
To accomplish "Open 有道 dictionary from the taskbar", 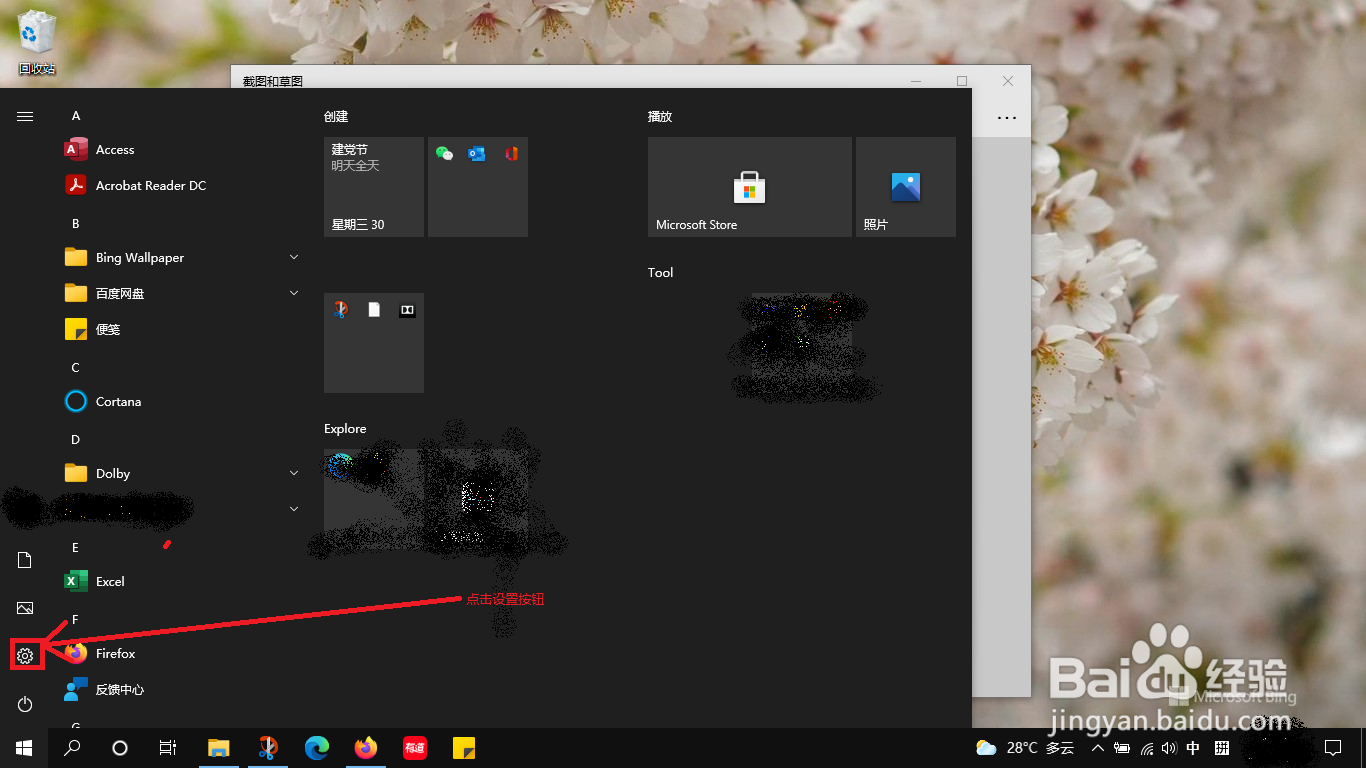I will coord(414,748).
